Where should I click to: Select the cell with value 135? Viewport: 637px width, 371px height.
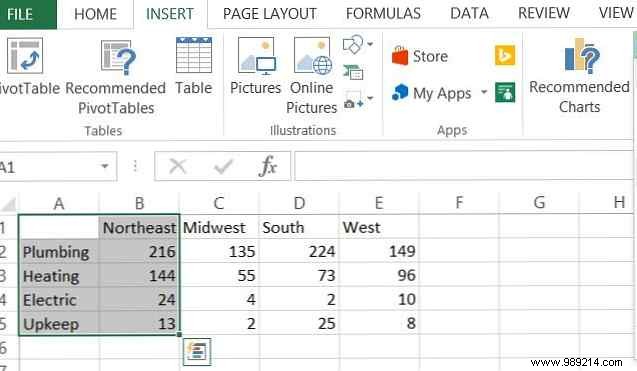pyautogui.click(x=219, y=252)
